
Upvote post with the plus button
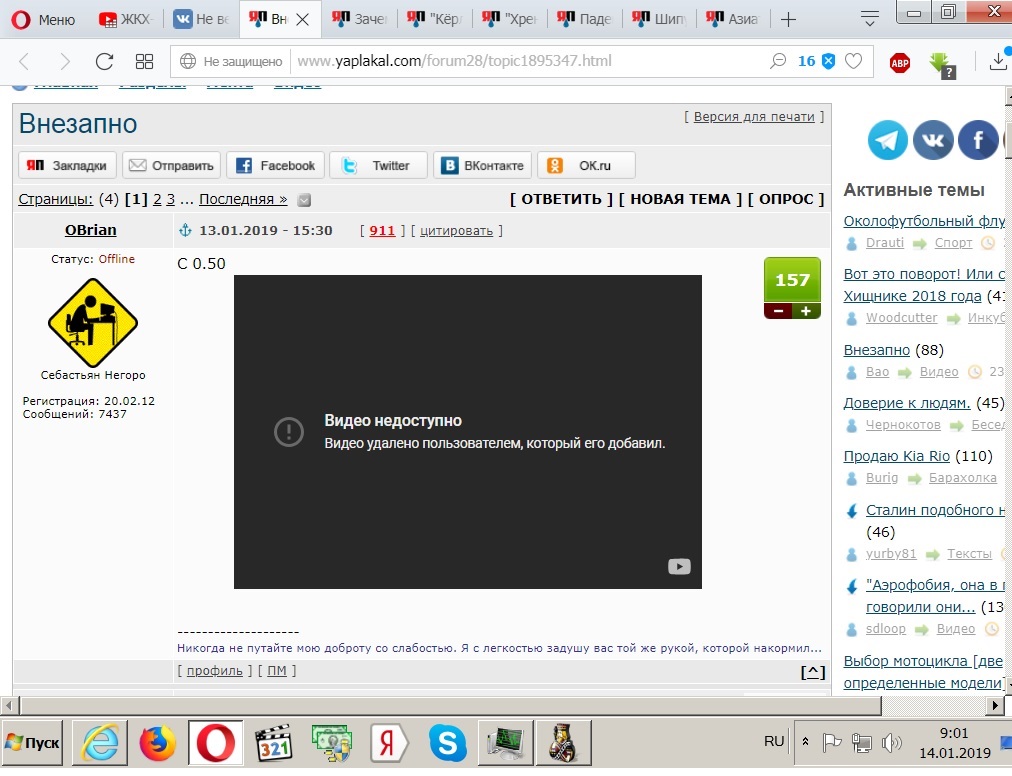pyautogui.click(x=806, y=311)
